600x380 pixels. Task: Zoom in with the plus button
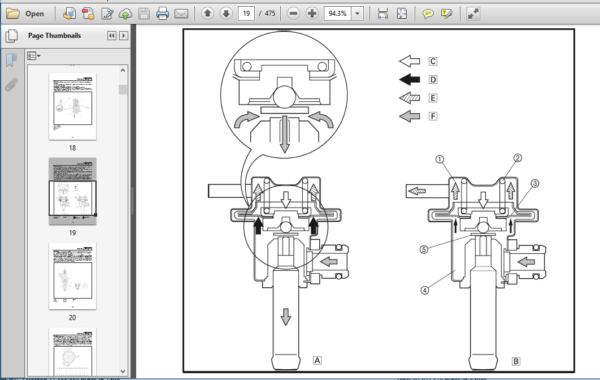click(312, 14)
